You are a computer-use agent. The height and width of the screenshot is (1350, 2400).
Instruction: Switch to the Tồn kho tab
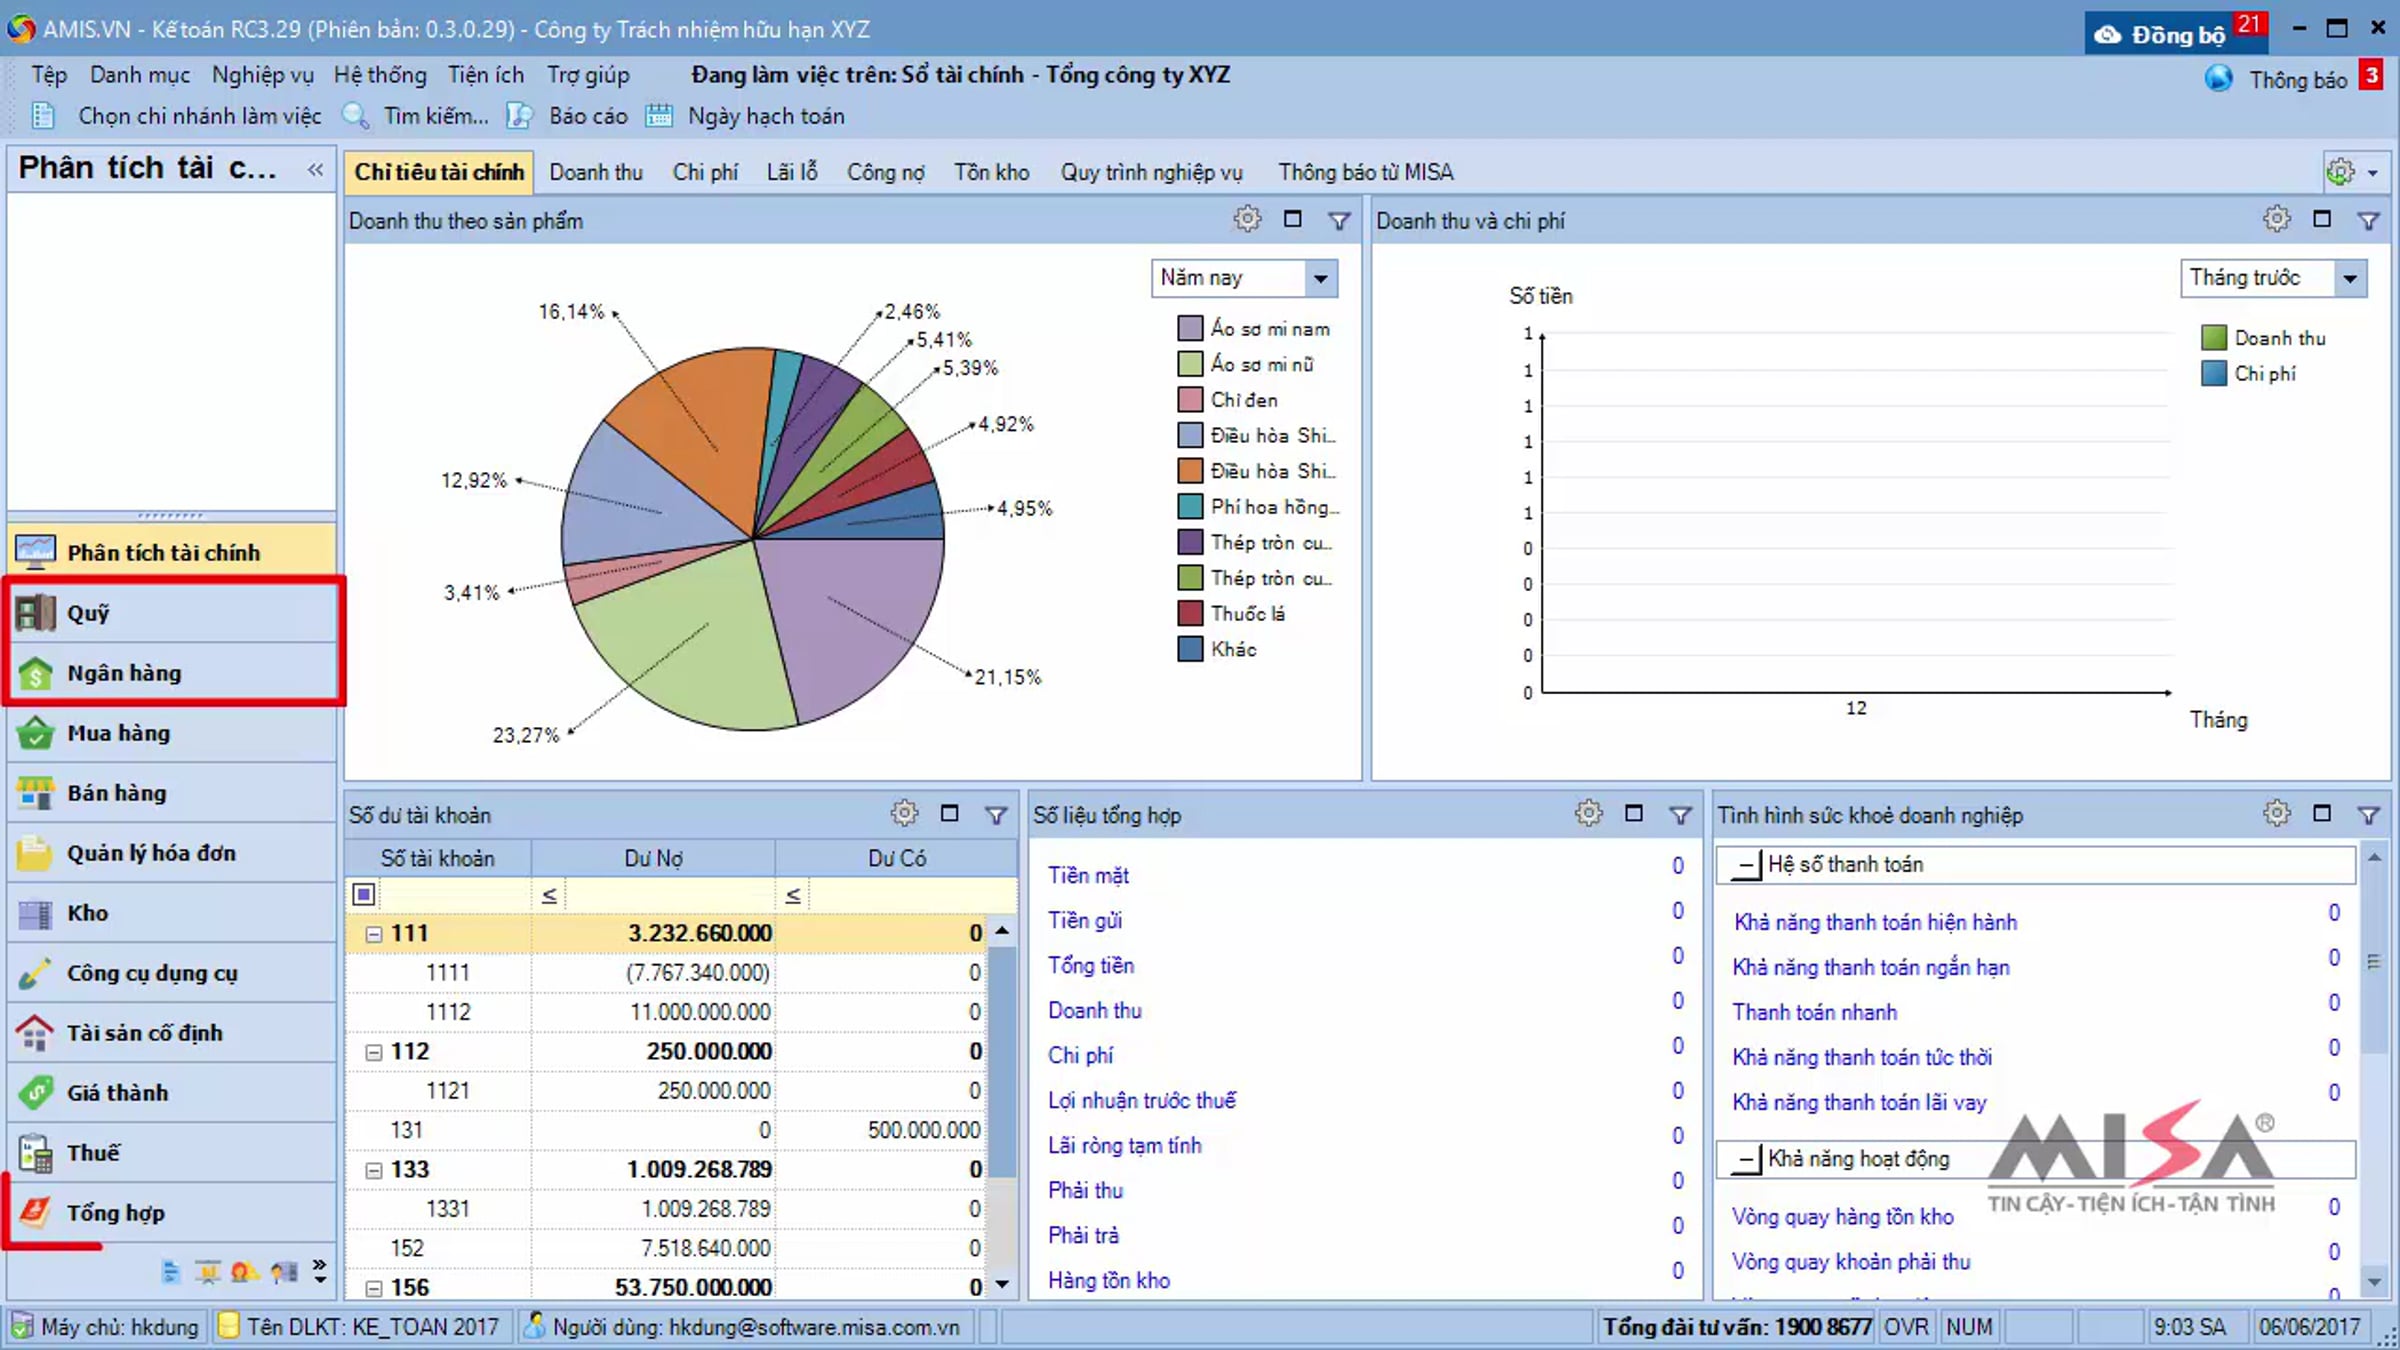point(991,172)
